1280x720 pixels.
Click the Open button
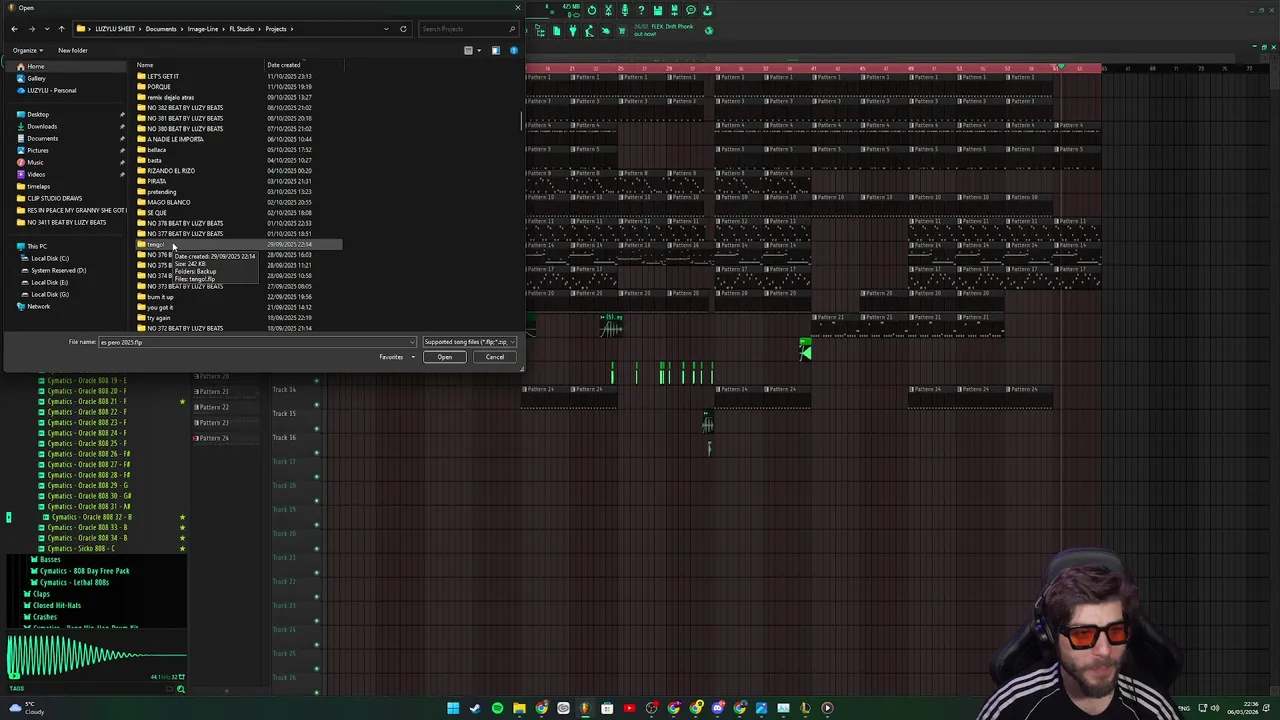click(445, 357)
